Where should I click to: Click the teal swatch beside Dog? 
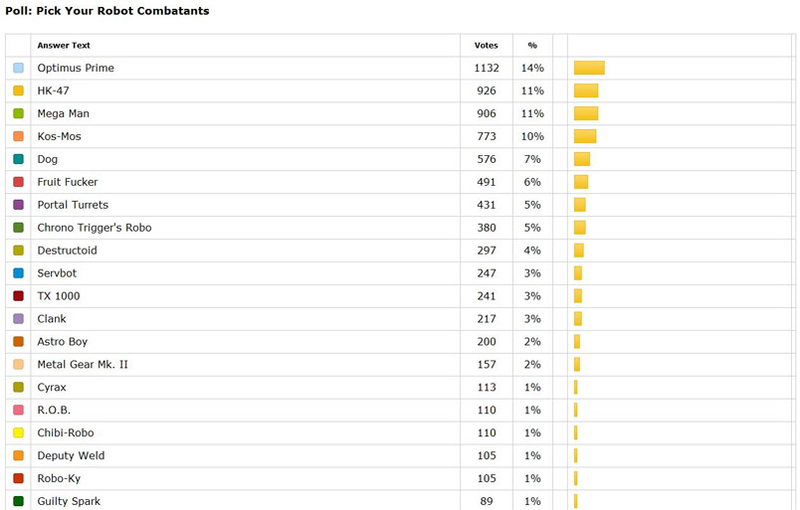tap(18, 159)
